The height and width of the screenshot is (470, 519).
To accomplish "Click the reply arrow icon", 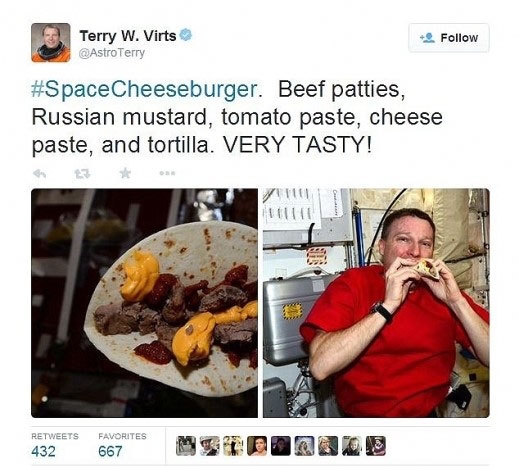I will [x=39, y=173].
